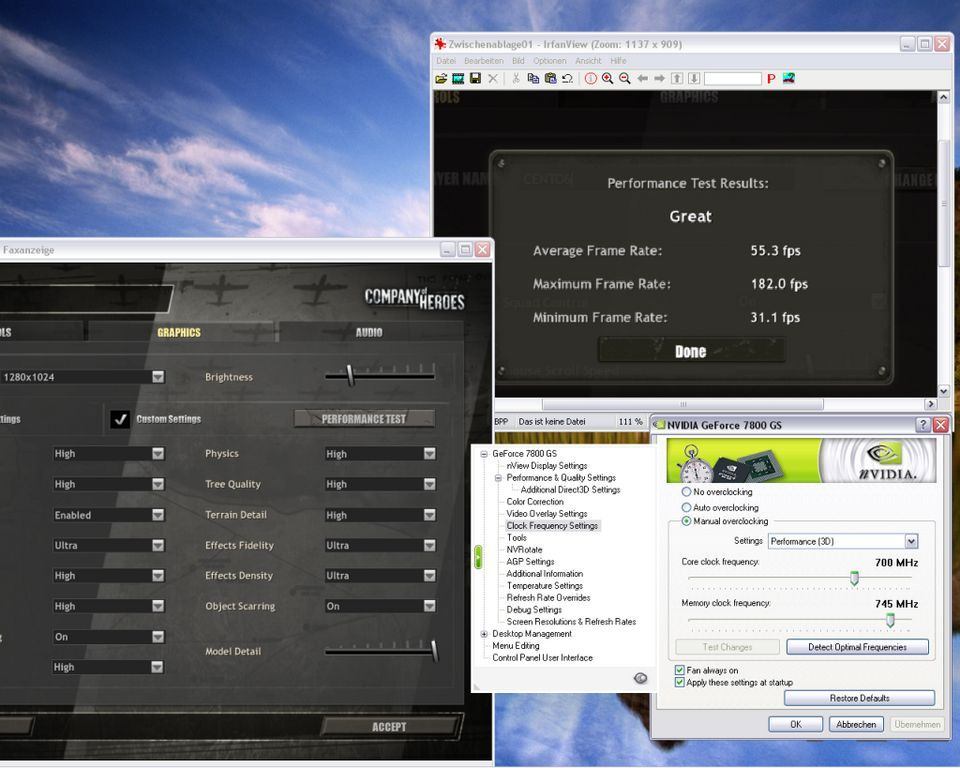The width and height of the screenshot is (960, 768).
Task: Open image information via red circle icon
Action: pos(590,78)
